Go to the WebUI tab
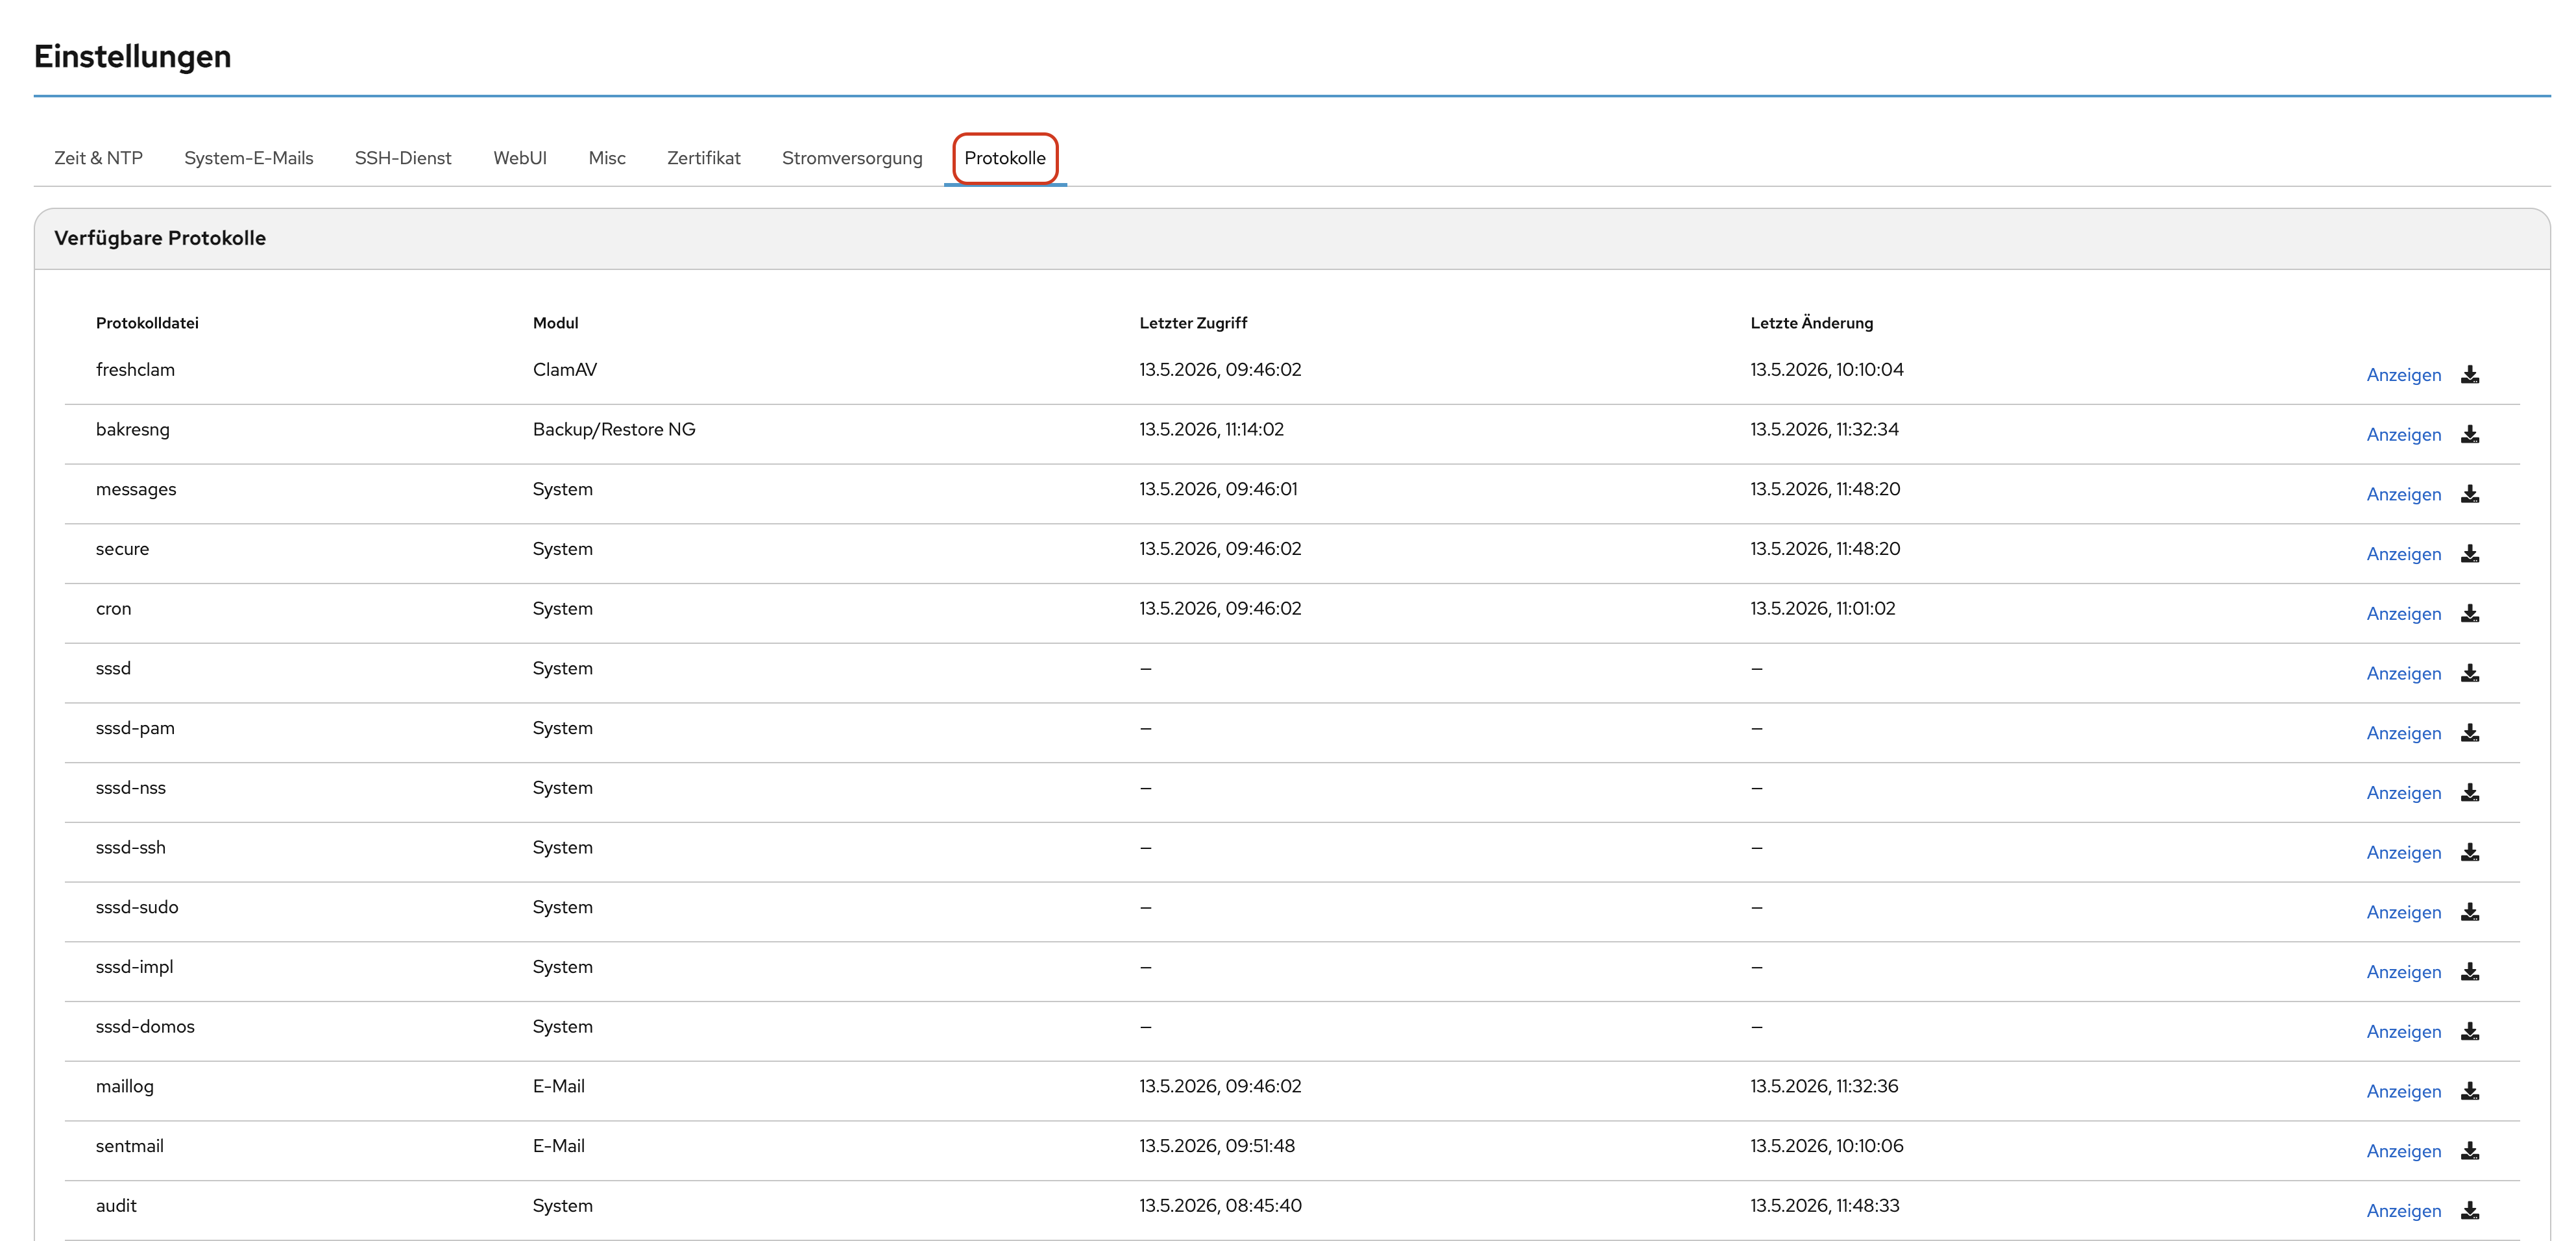Screen dimensions: 2576x1241 click(520, 158)
